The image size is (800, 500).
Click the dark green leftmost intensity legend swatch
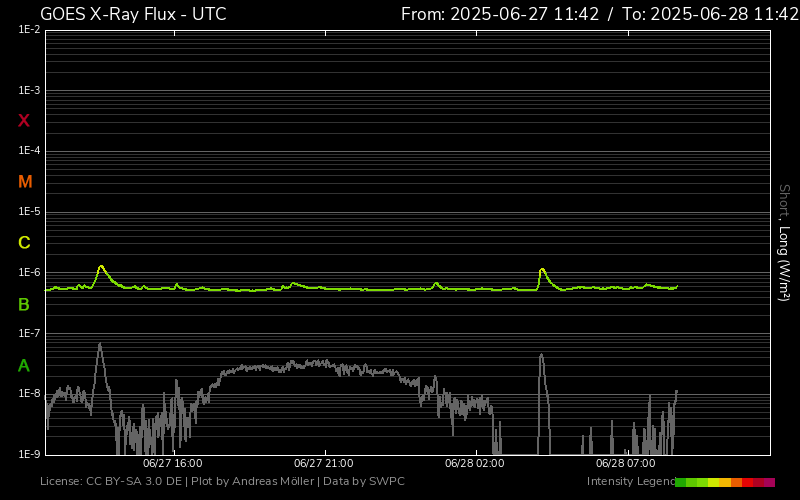[x=681, y=482]
